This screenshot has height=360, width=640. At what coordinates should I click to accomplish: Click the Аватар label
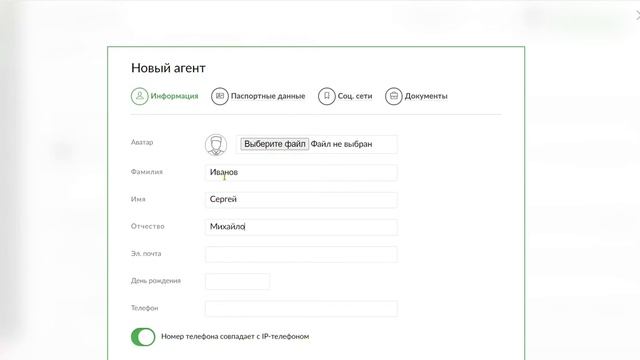[x=142, y=142]
